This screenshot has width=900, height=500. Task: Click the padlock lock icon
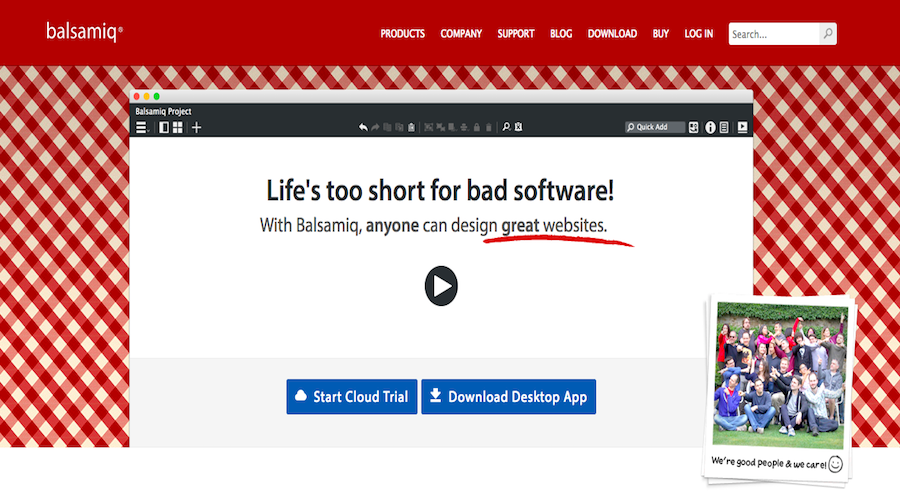point(476,127)
